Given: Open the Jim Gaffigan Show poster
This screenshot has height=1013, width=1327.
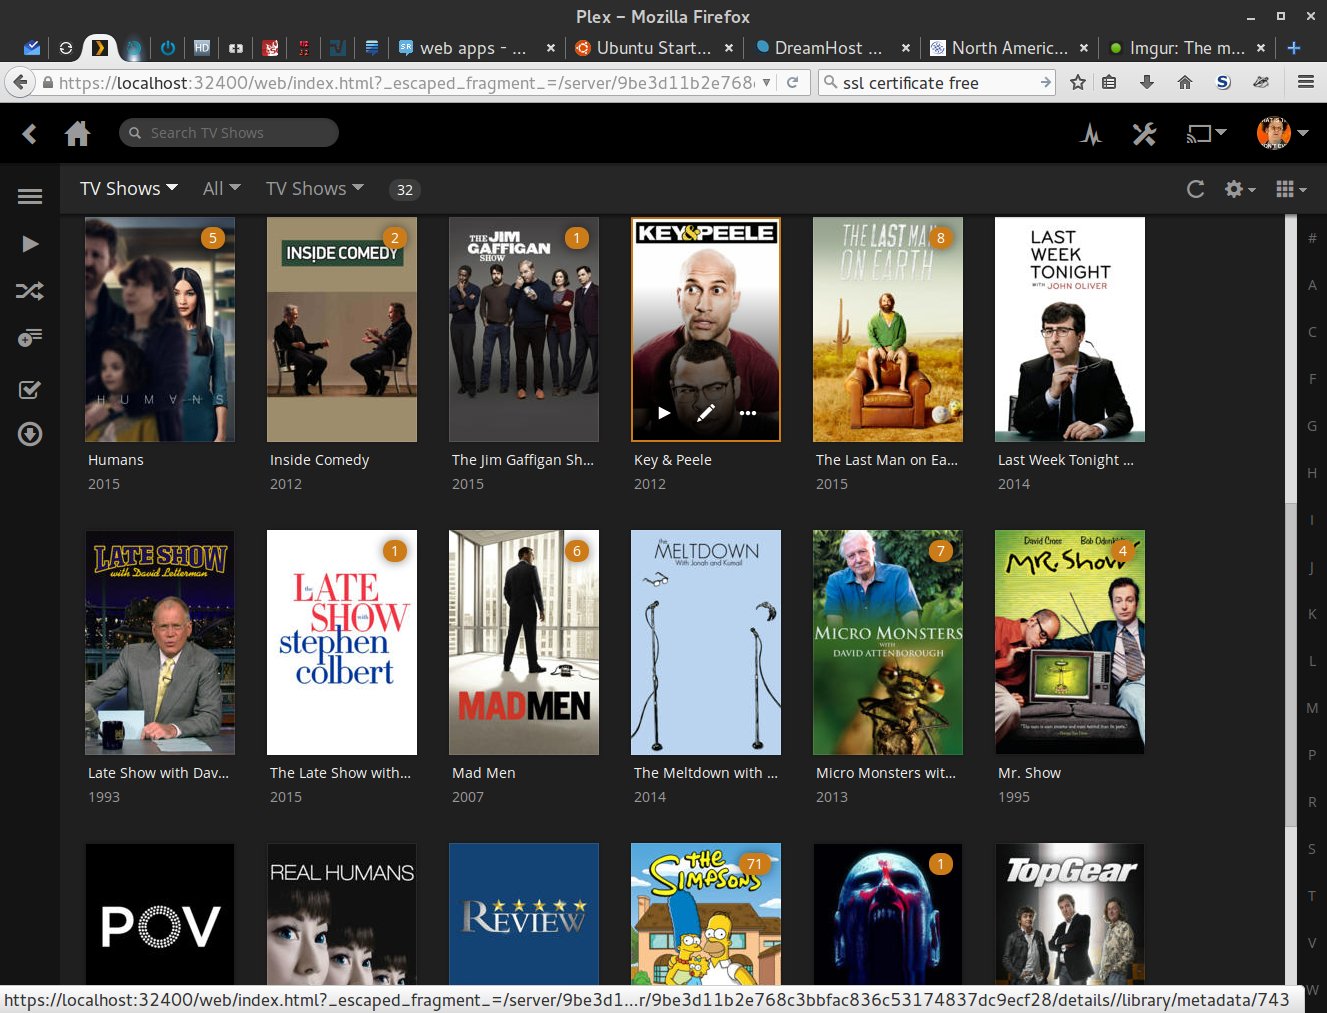Looking at the screenshot, I should [524, 329].
